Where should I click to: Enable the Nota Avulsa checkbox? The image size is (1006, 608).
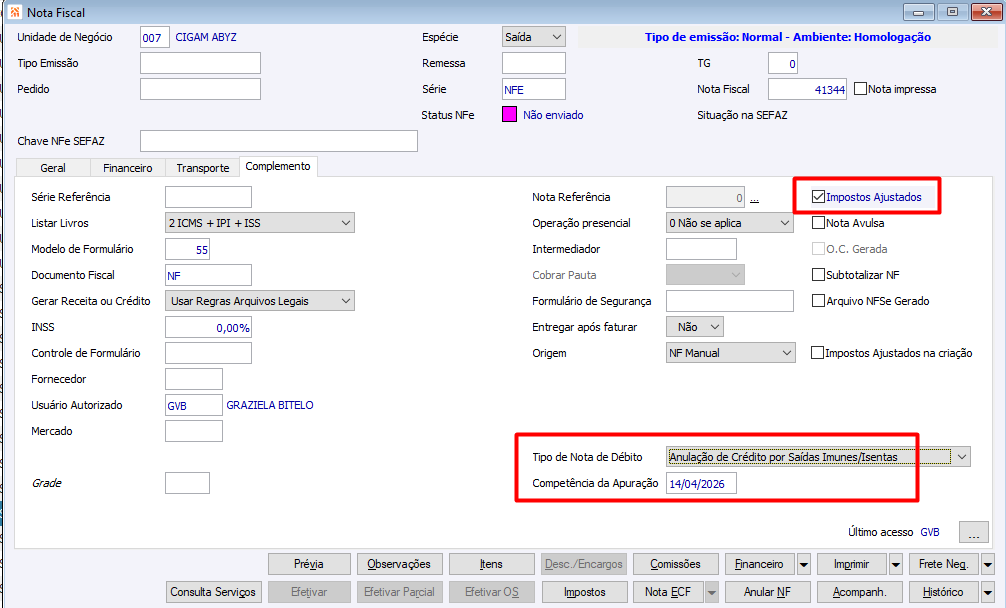[818, 223]
